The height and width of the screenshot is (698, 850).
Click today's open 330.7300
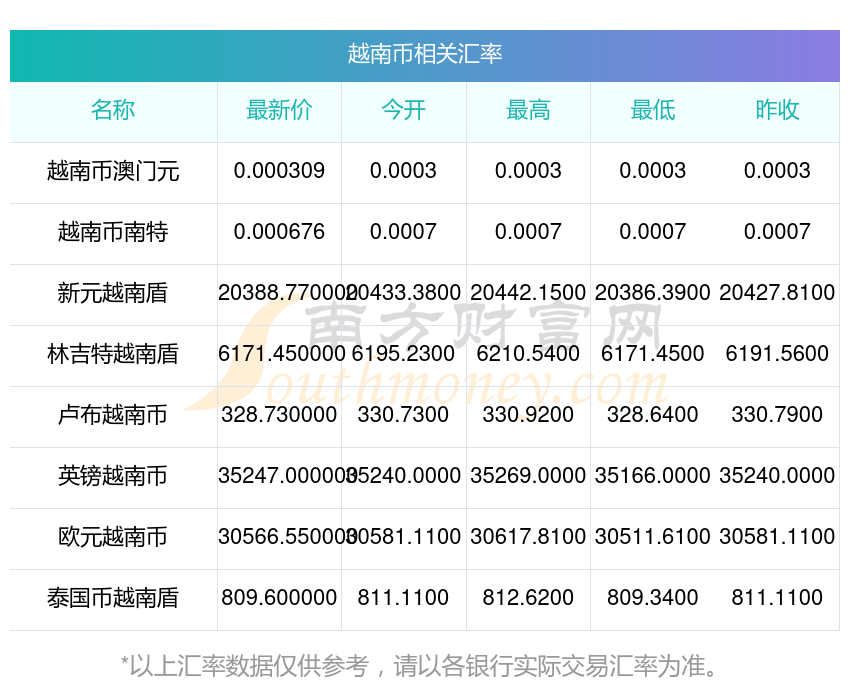tap(403, 415)
